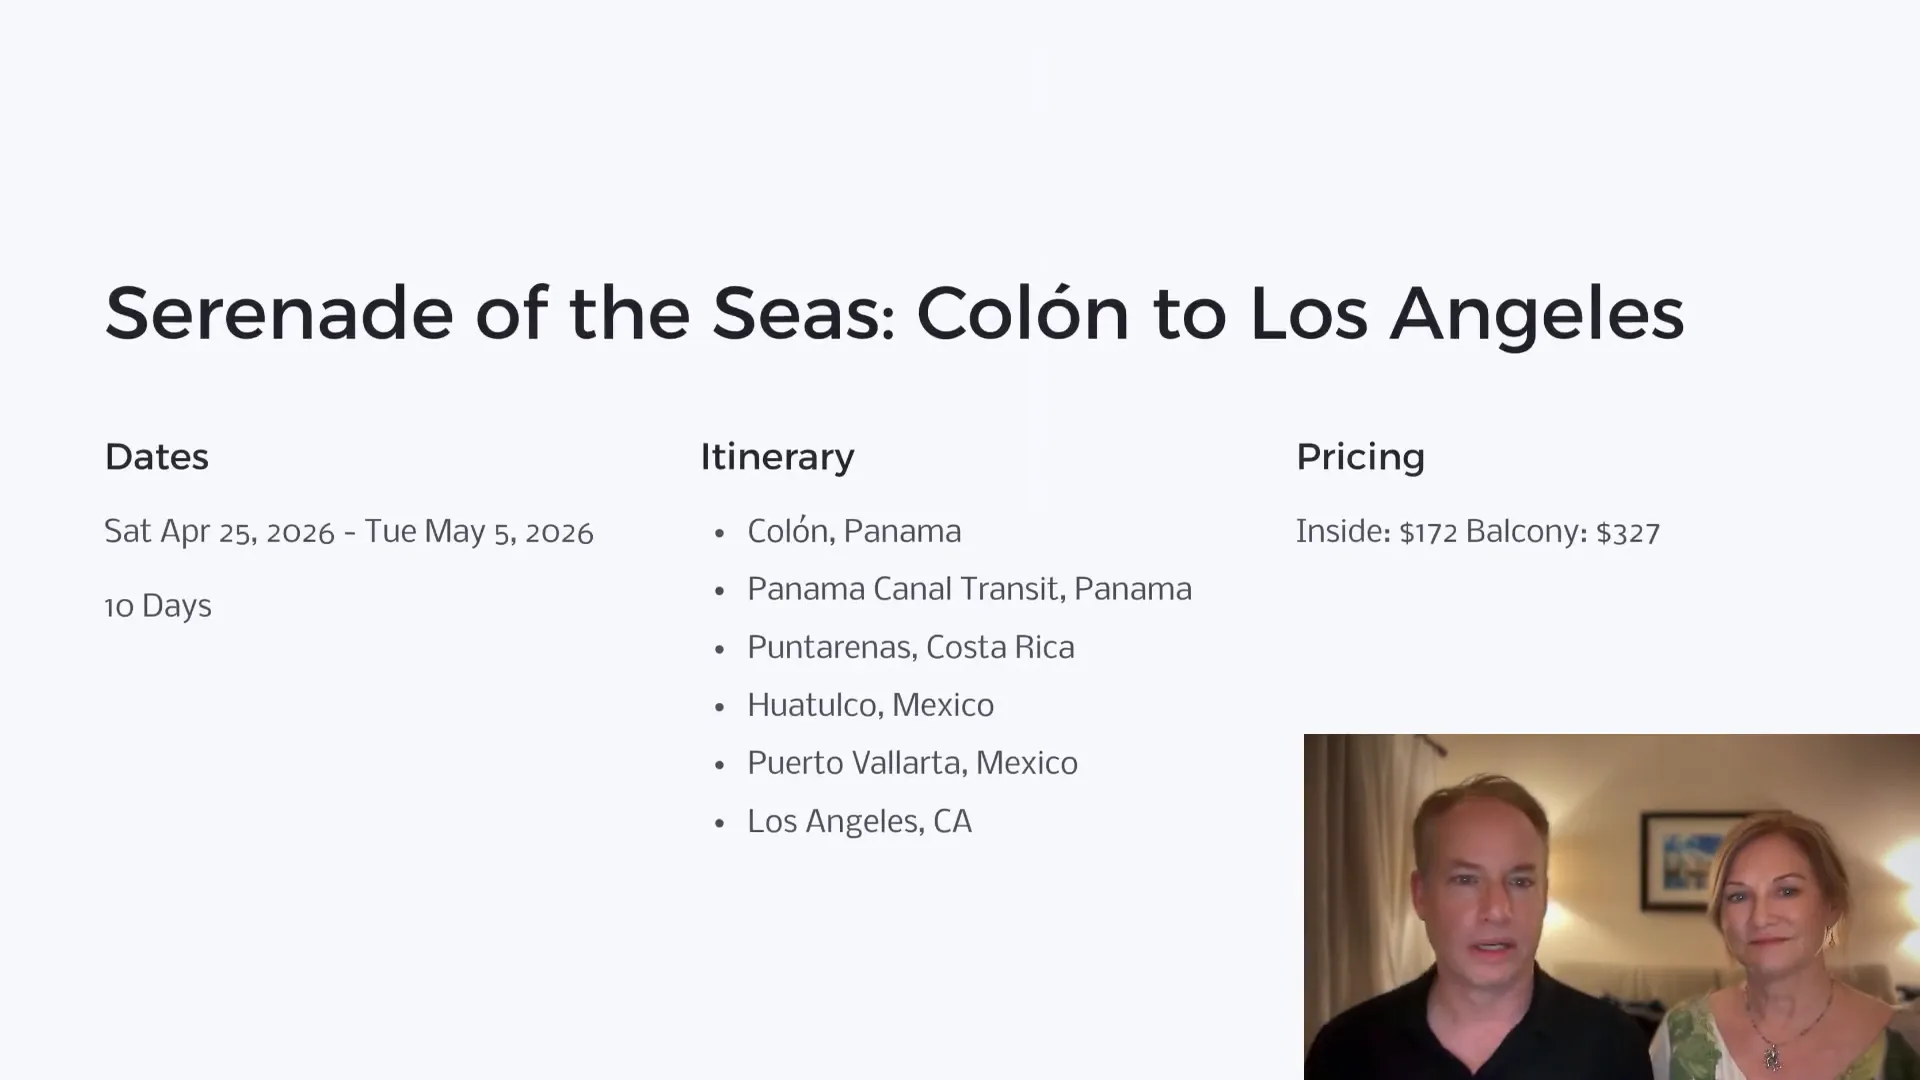1920x1080 pixels.
Task: Select Colón, Panama in the itinerary
Action: (x=854, y=531)
